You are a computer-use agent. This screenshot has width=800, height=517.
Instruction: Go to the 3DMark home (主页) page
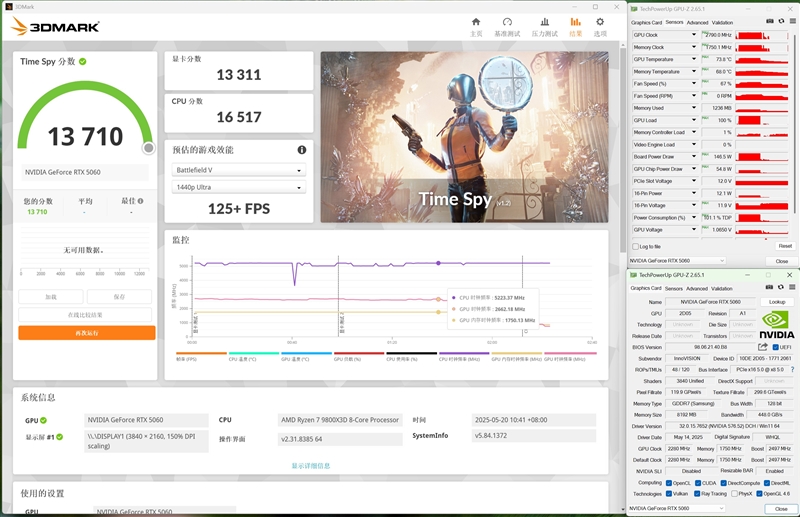click(x=476, y=27)
